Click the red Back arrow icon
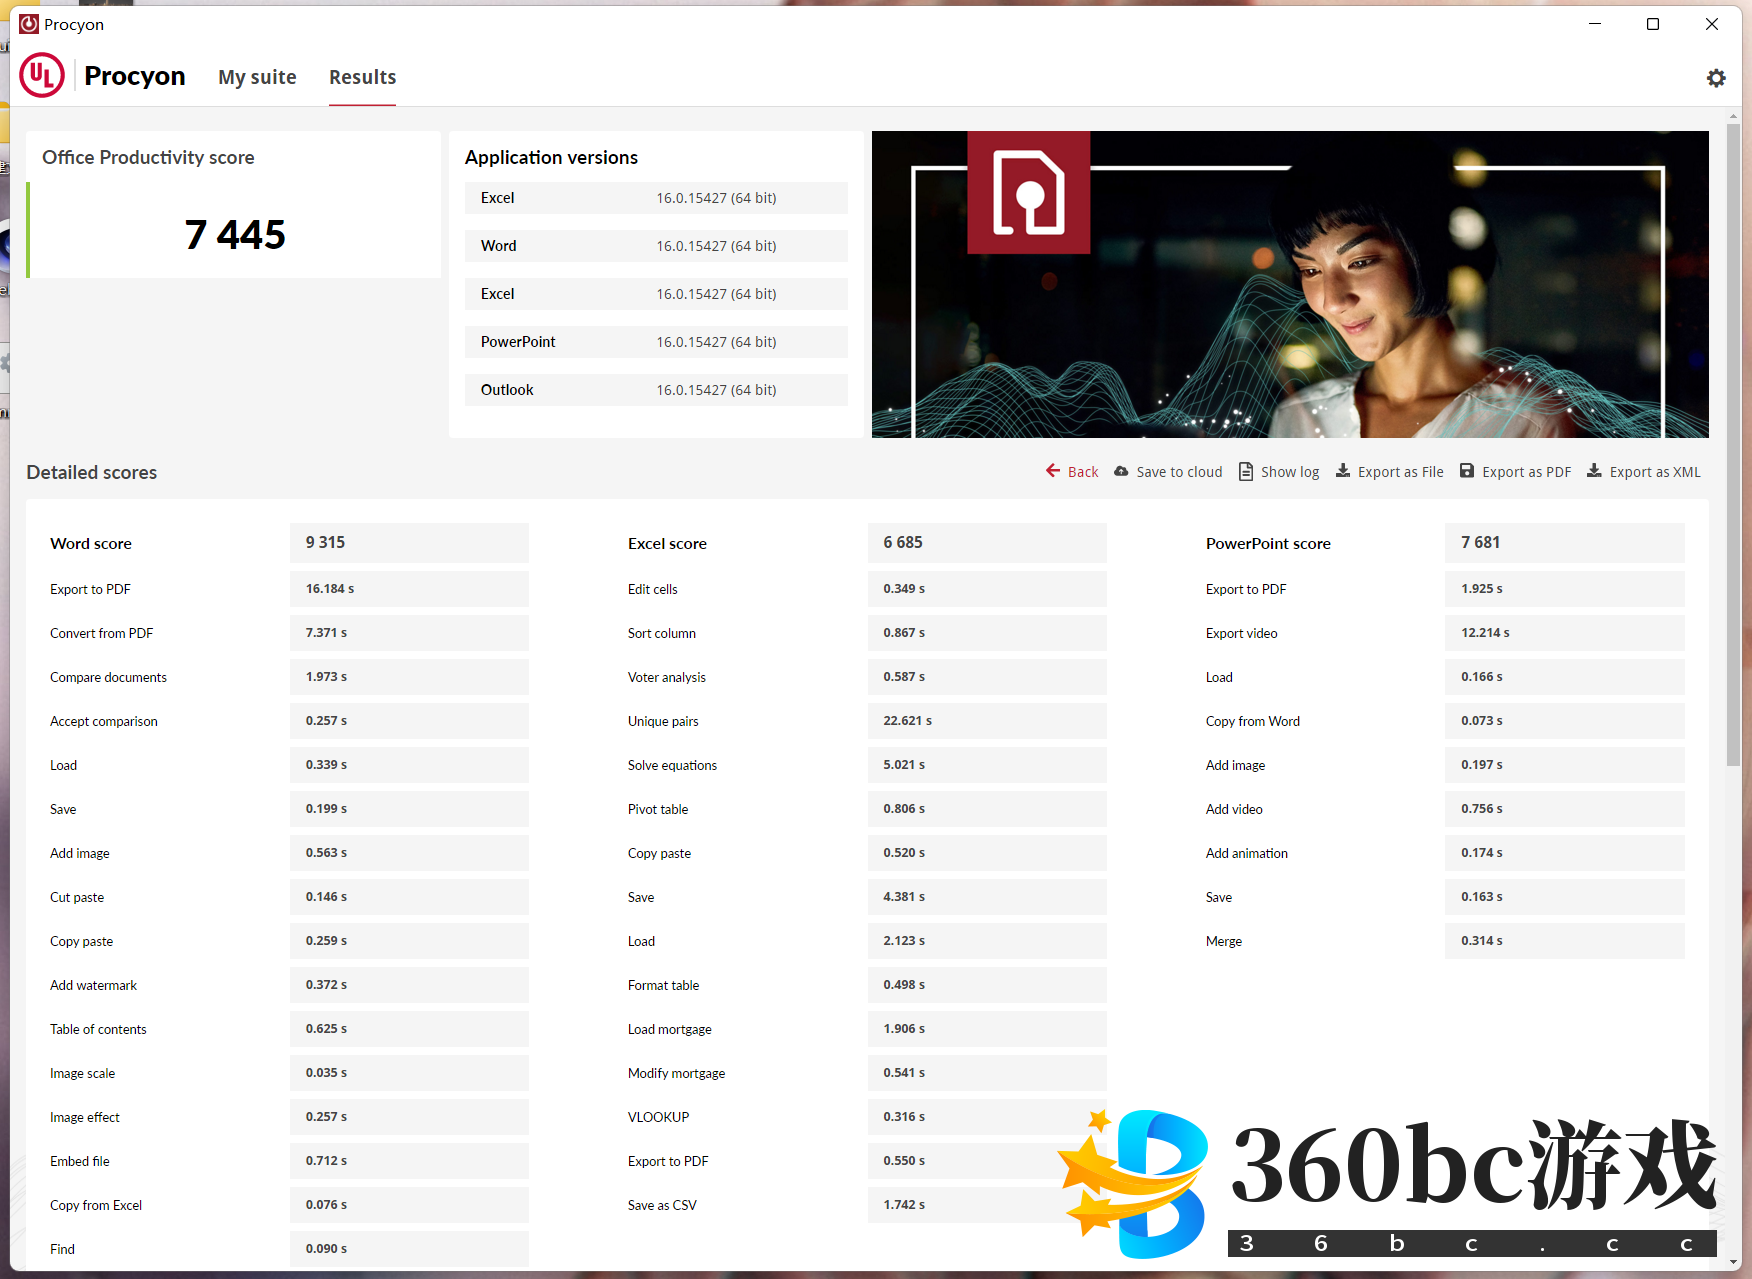 click(1053, 471)
